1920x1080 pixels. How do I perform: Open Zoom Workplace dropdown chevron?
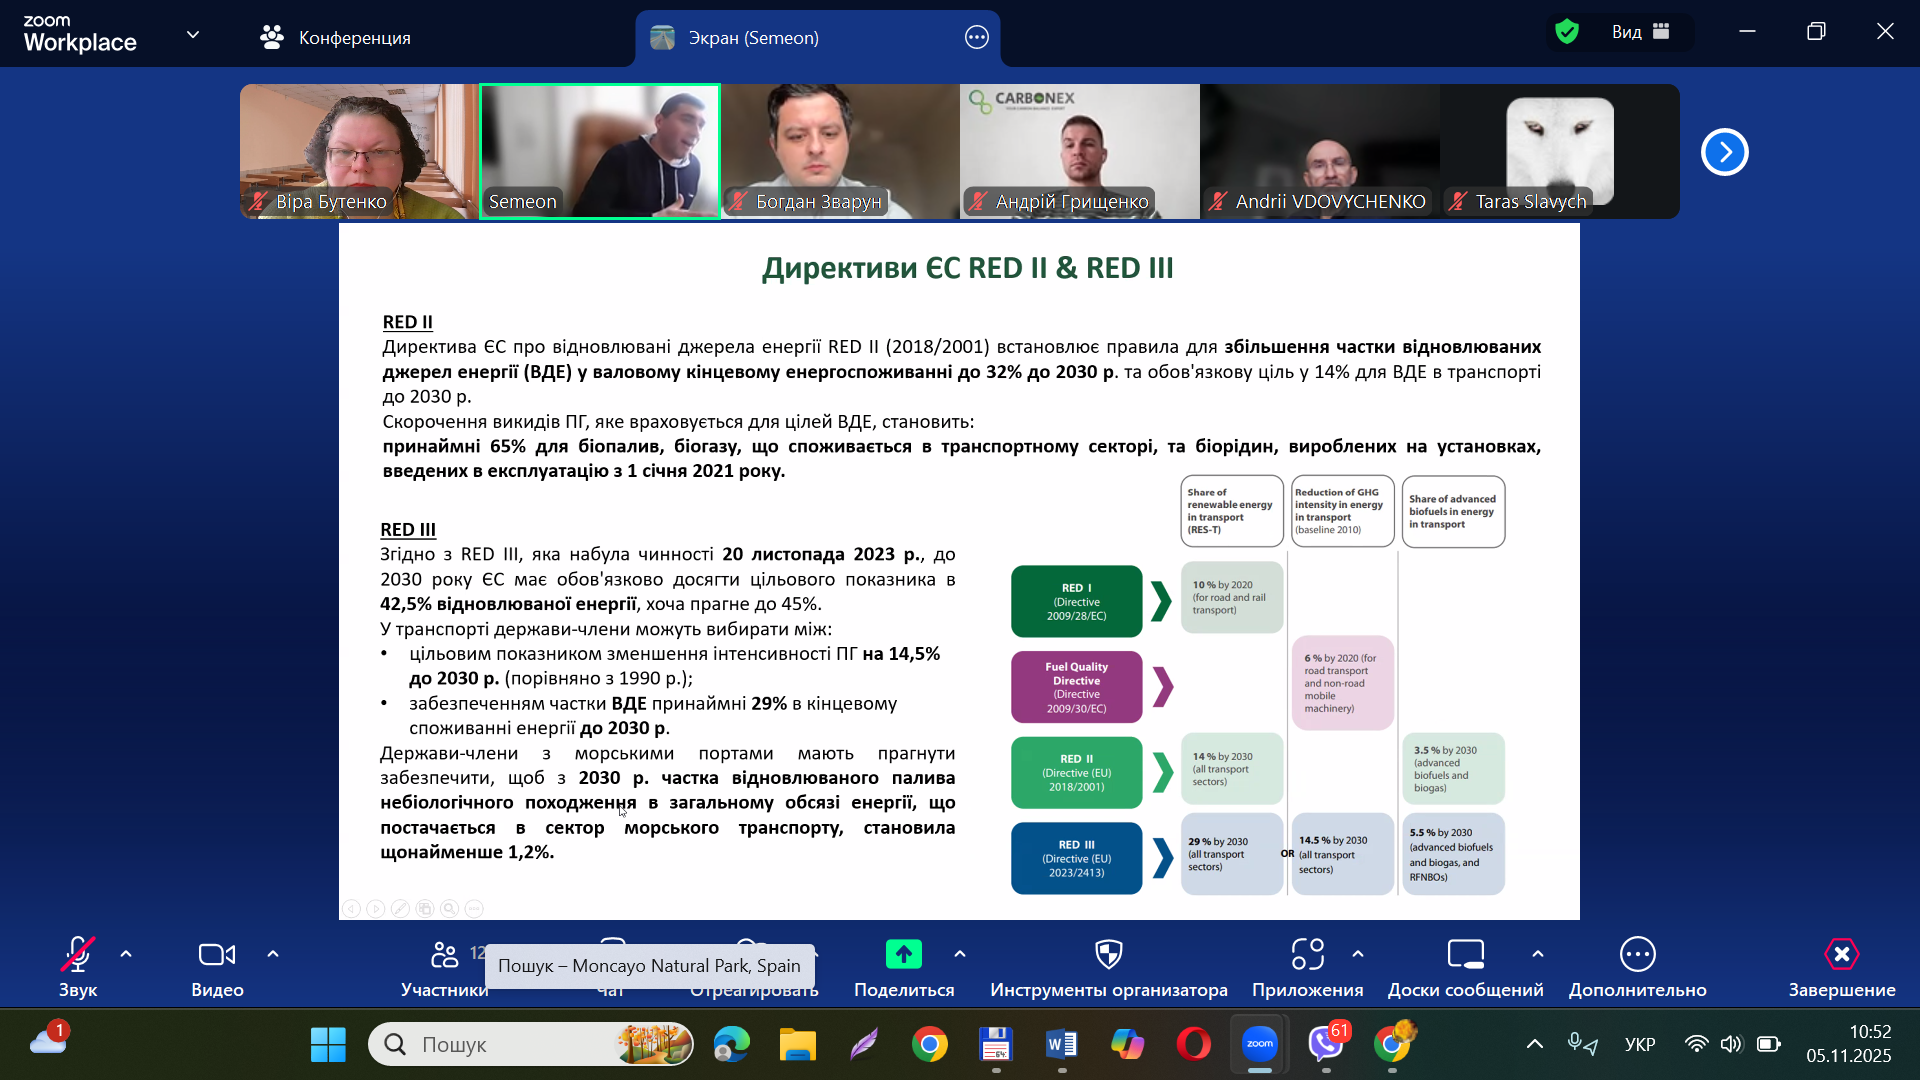pyautogui.click(x=193, y=35)
